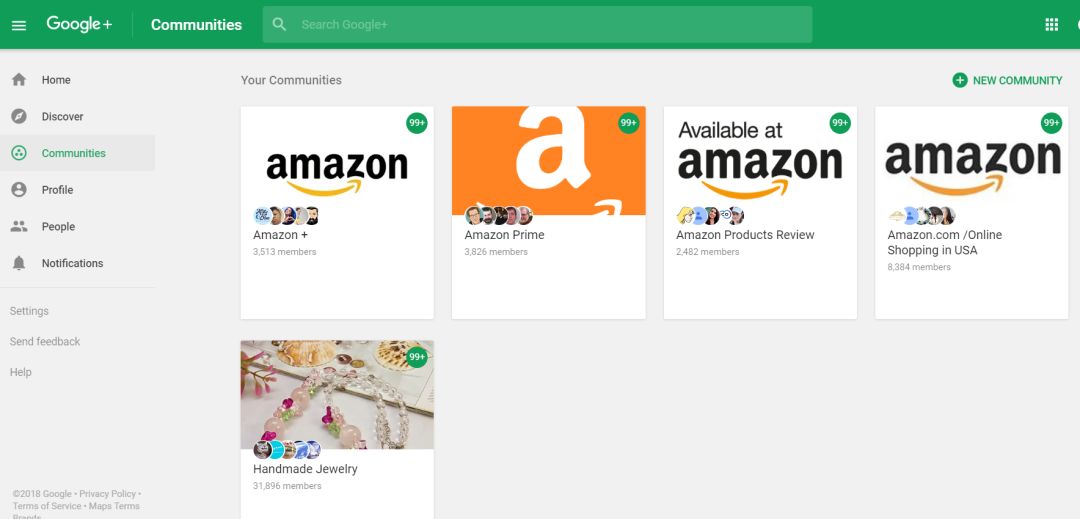This screenshot has height=519, width=1080.
Task: Click NEW COMMUNITY button text
Action: (1017, 81)
